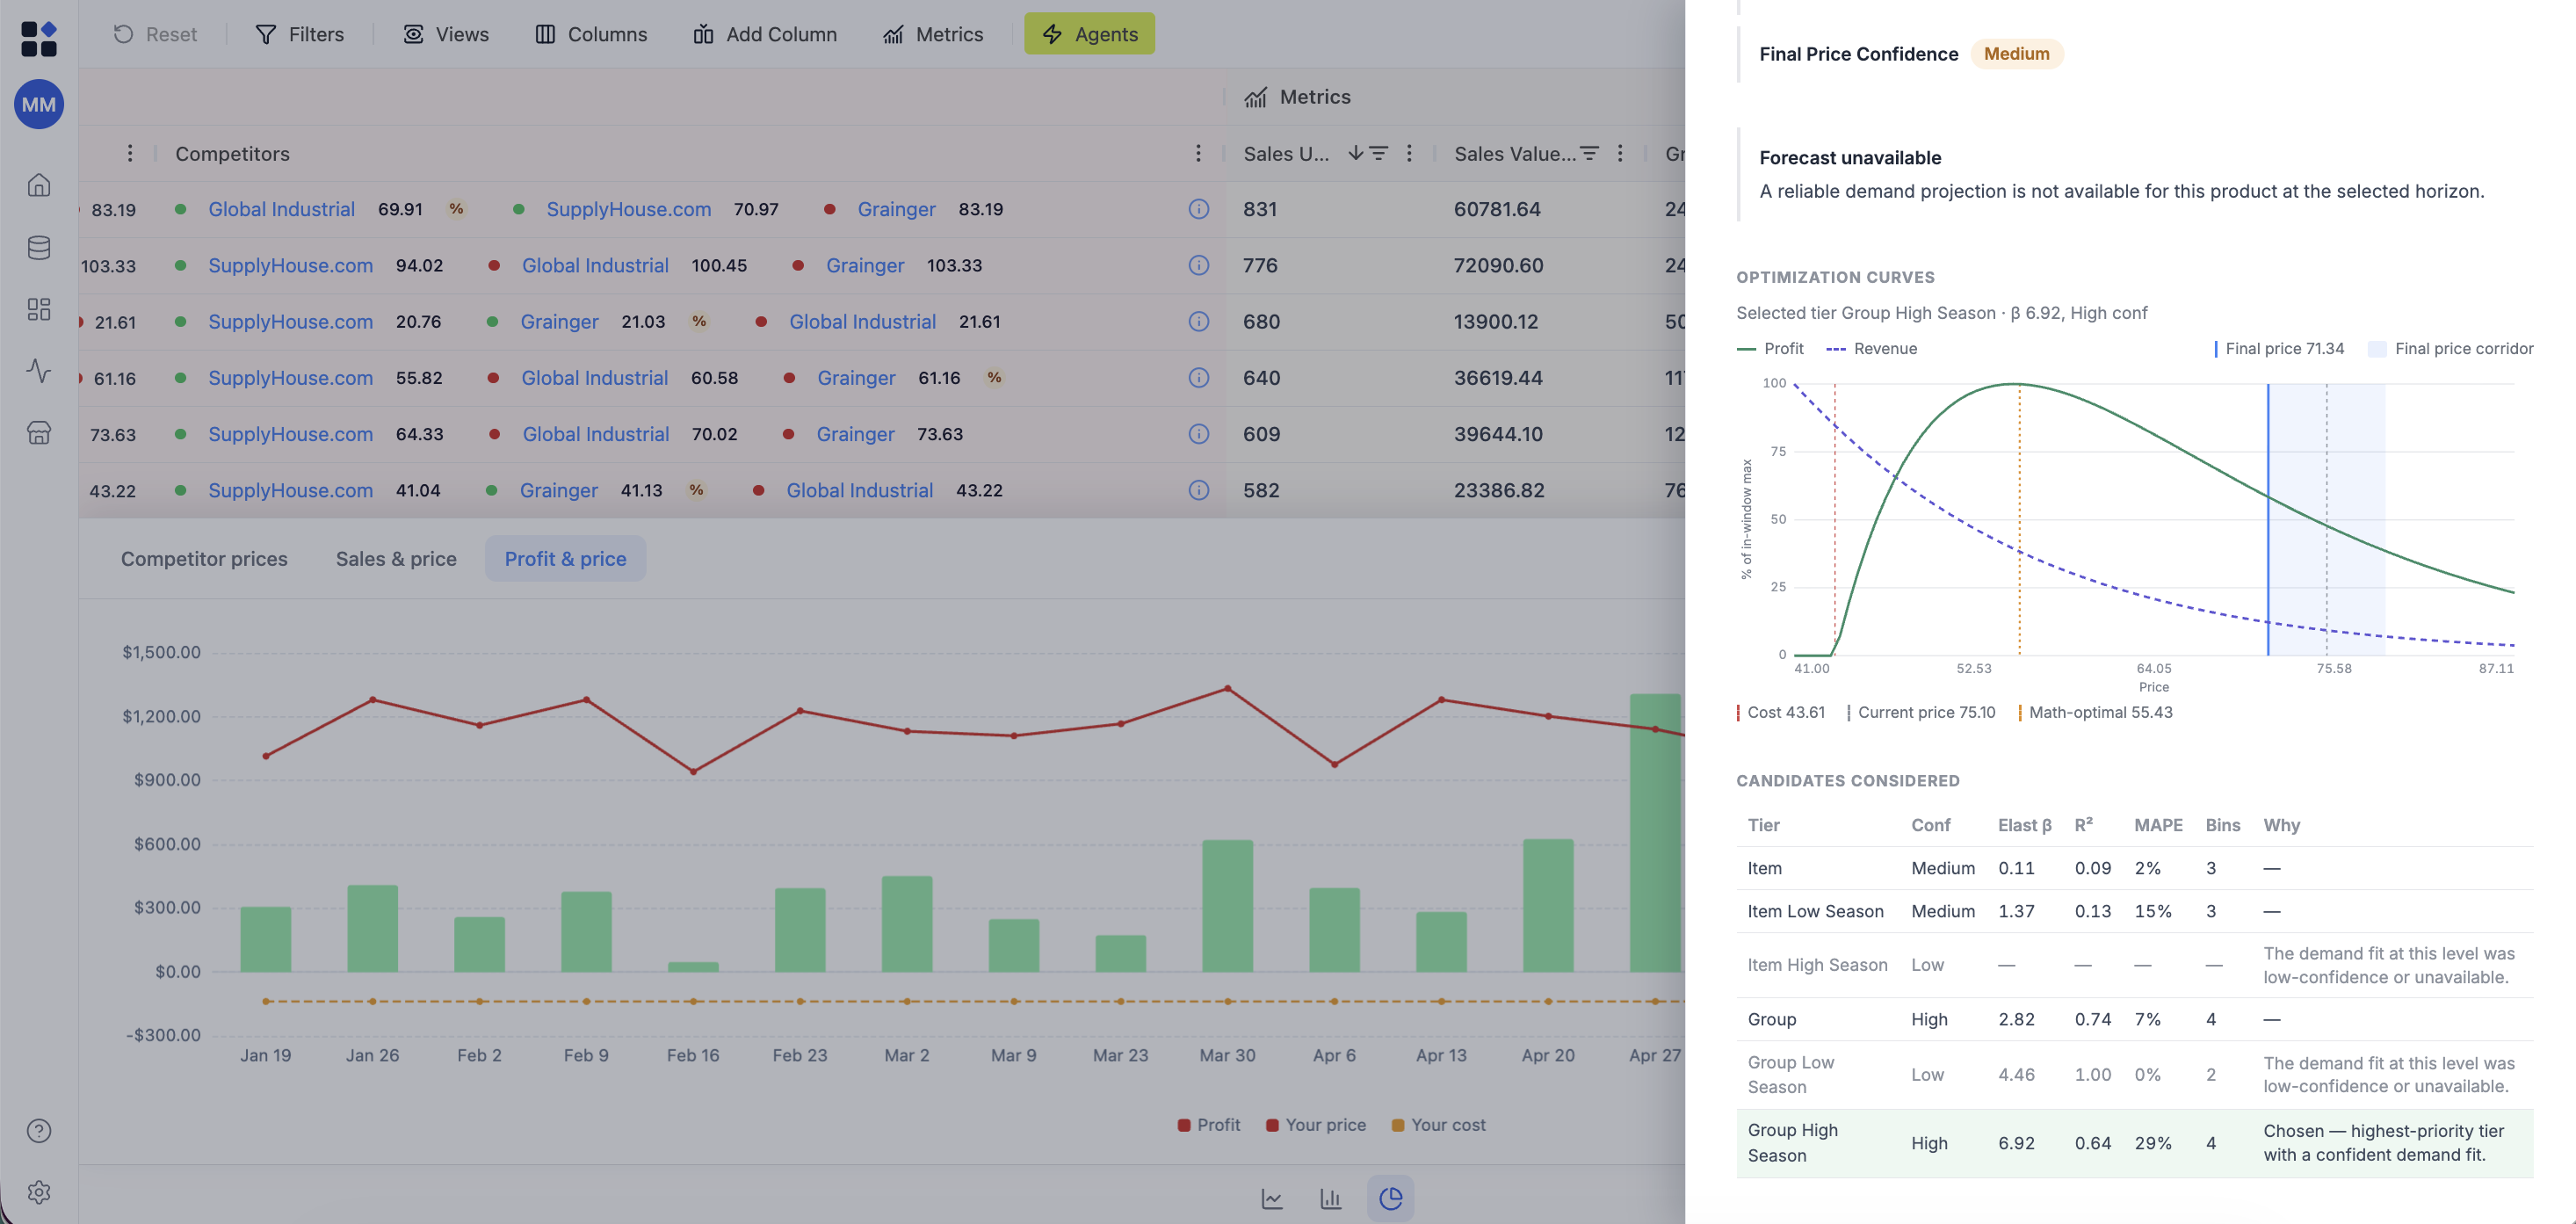Open Global Industrial link priced 69.91

click(281, 209)
